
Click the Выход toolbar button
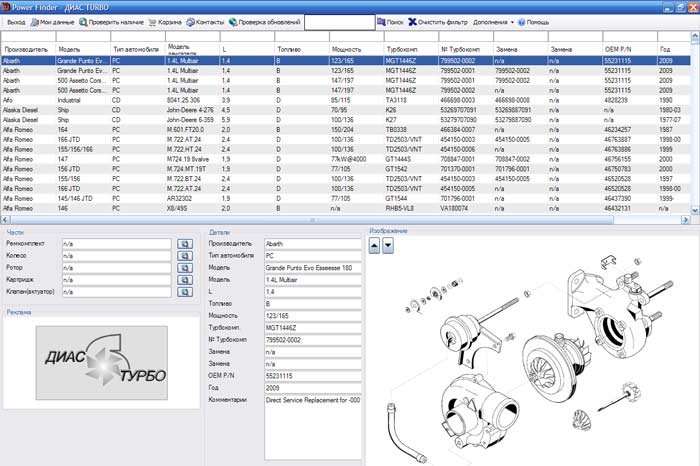[16, 22]
